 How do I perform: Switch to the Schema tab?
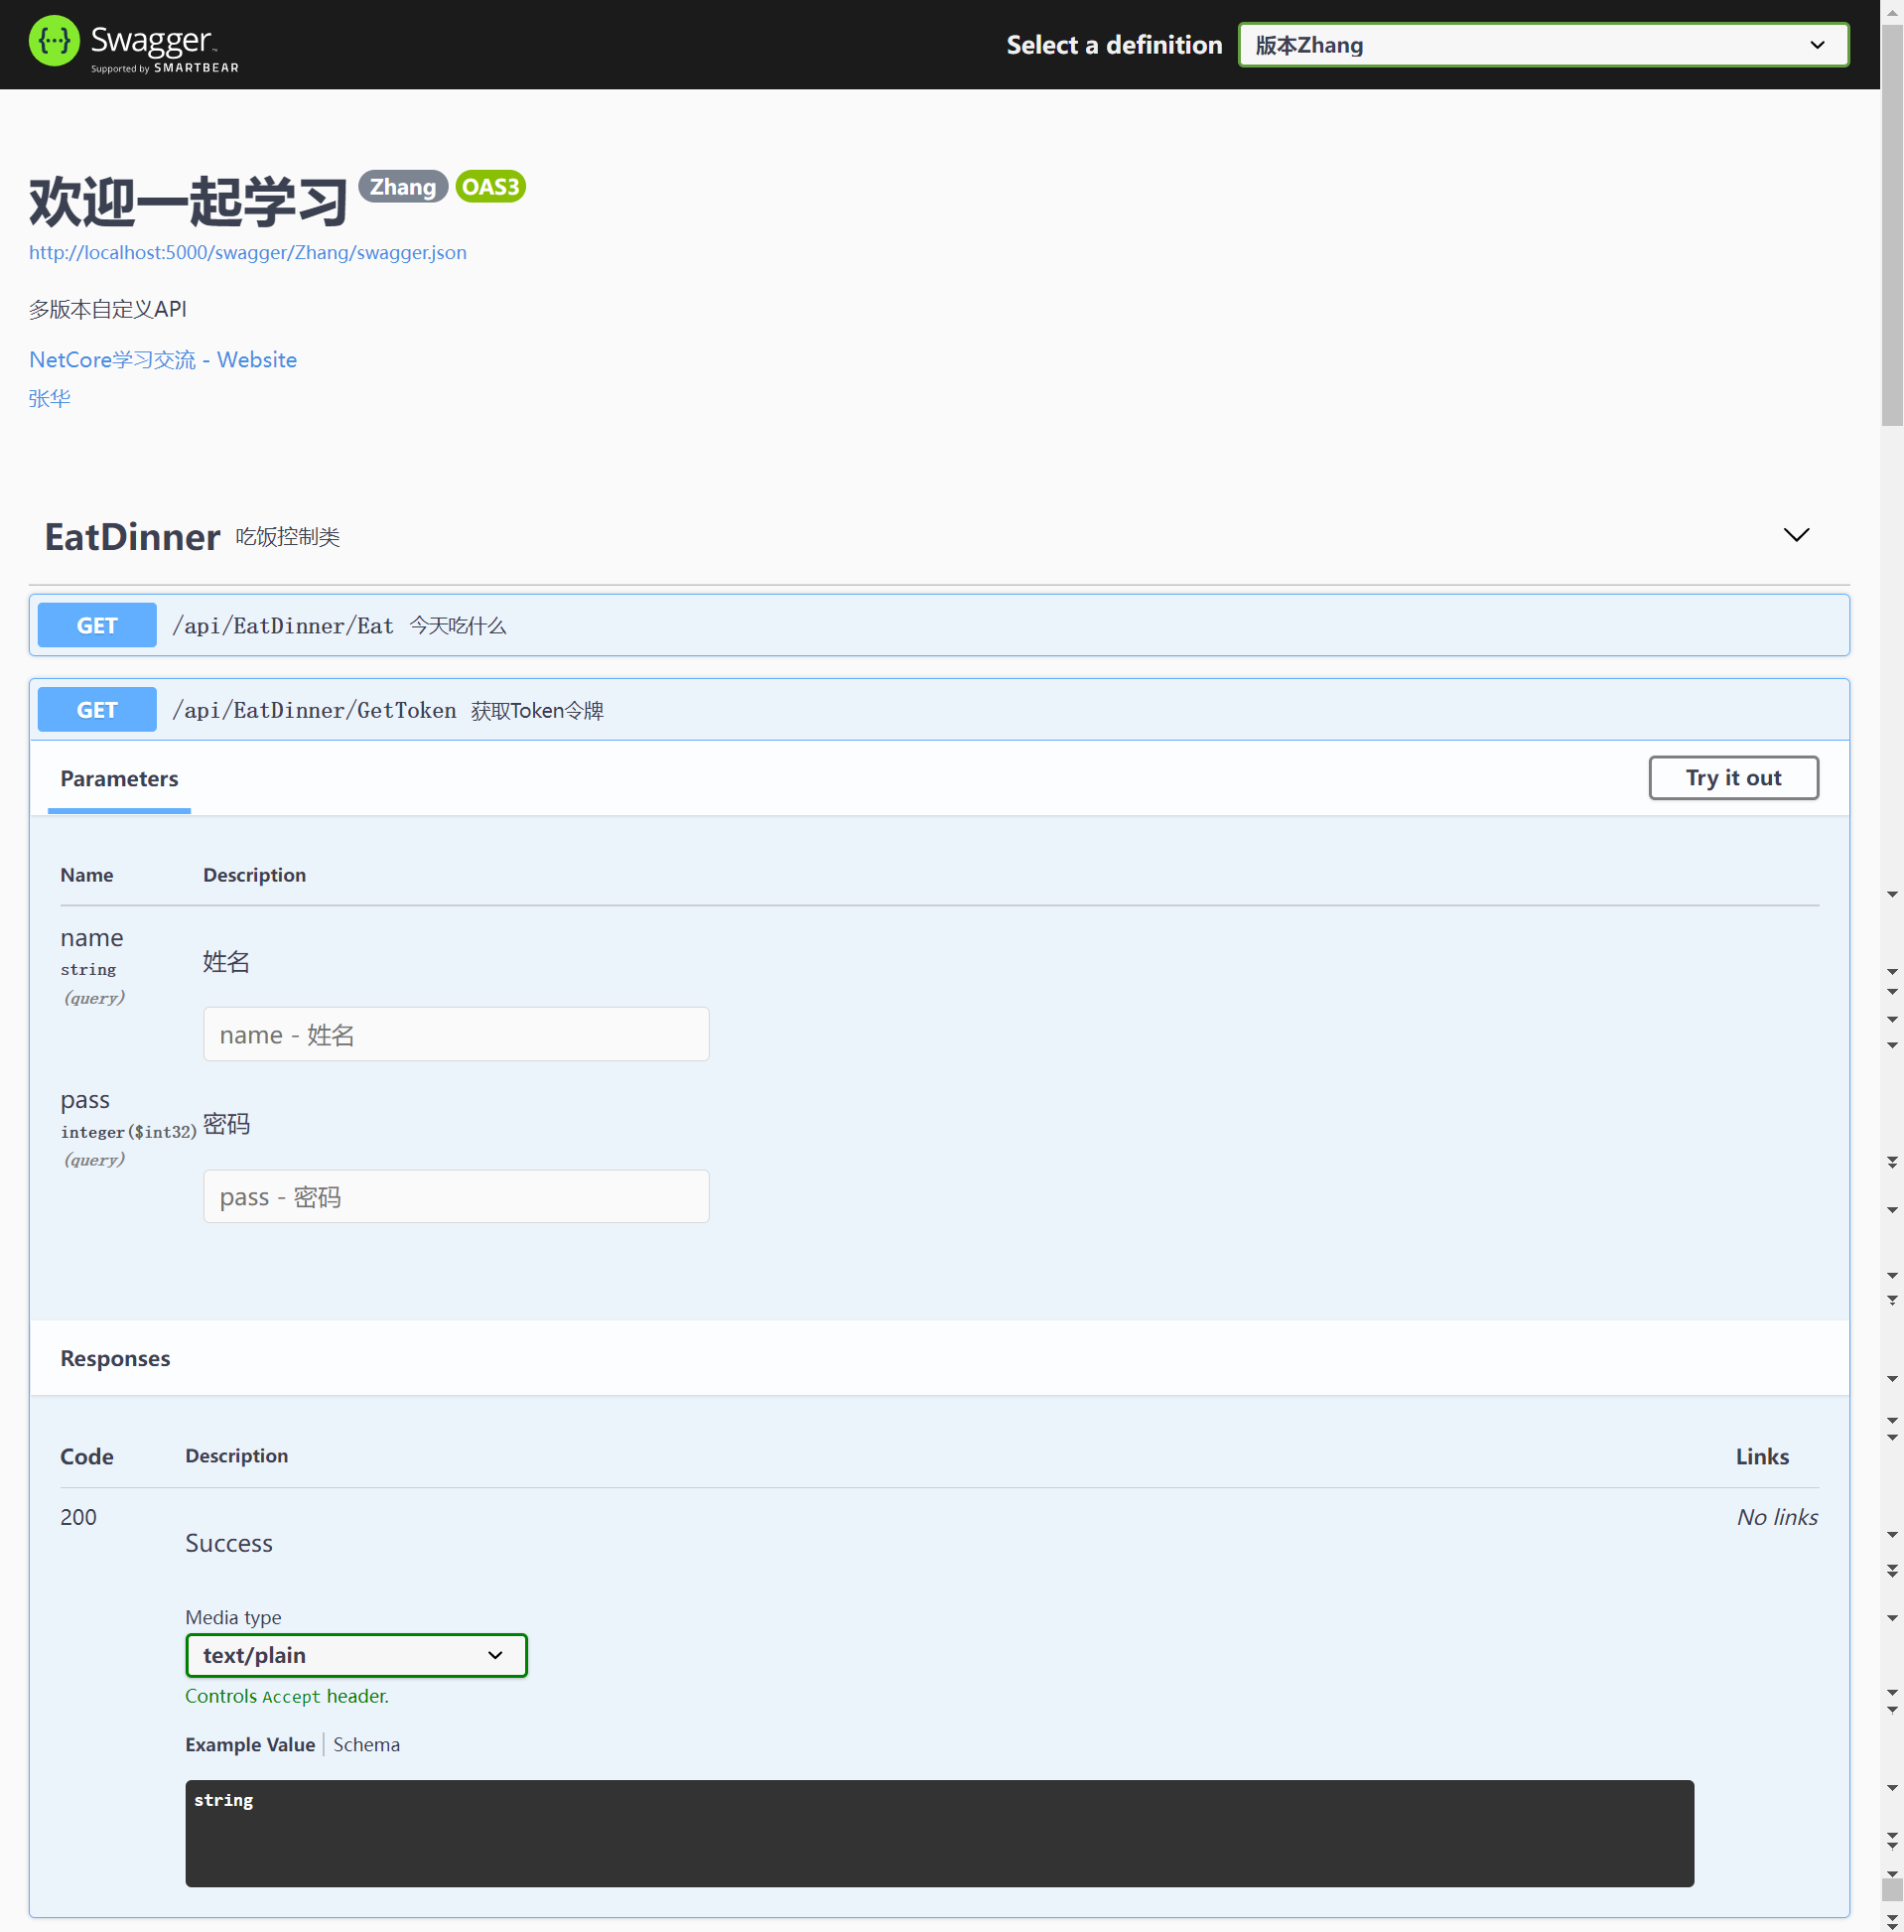[367, 1744]
